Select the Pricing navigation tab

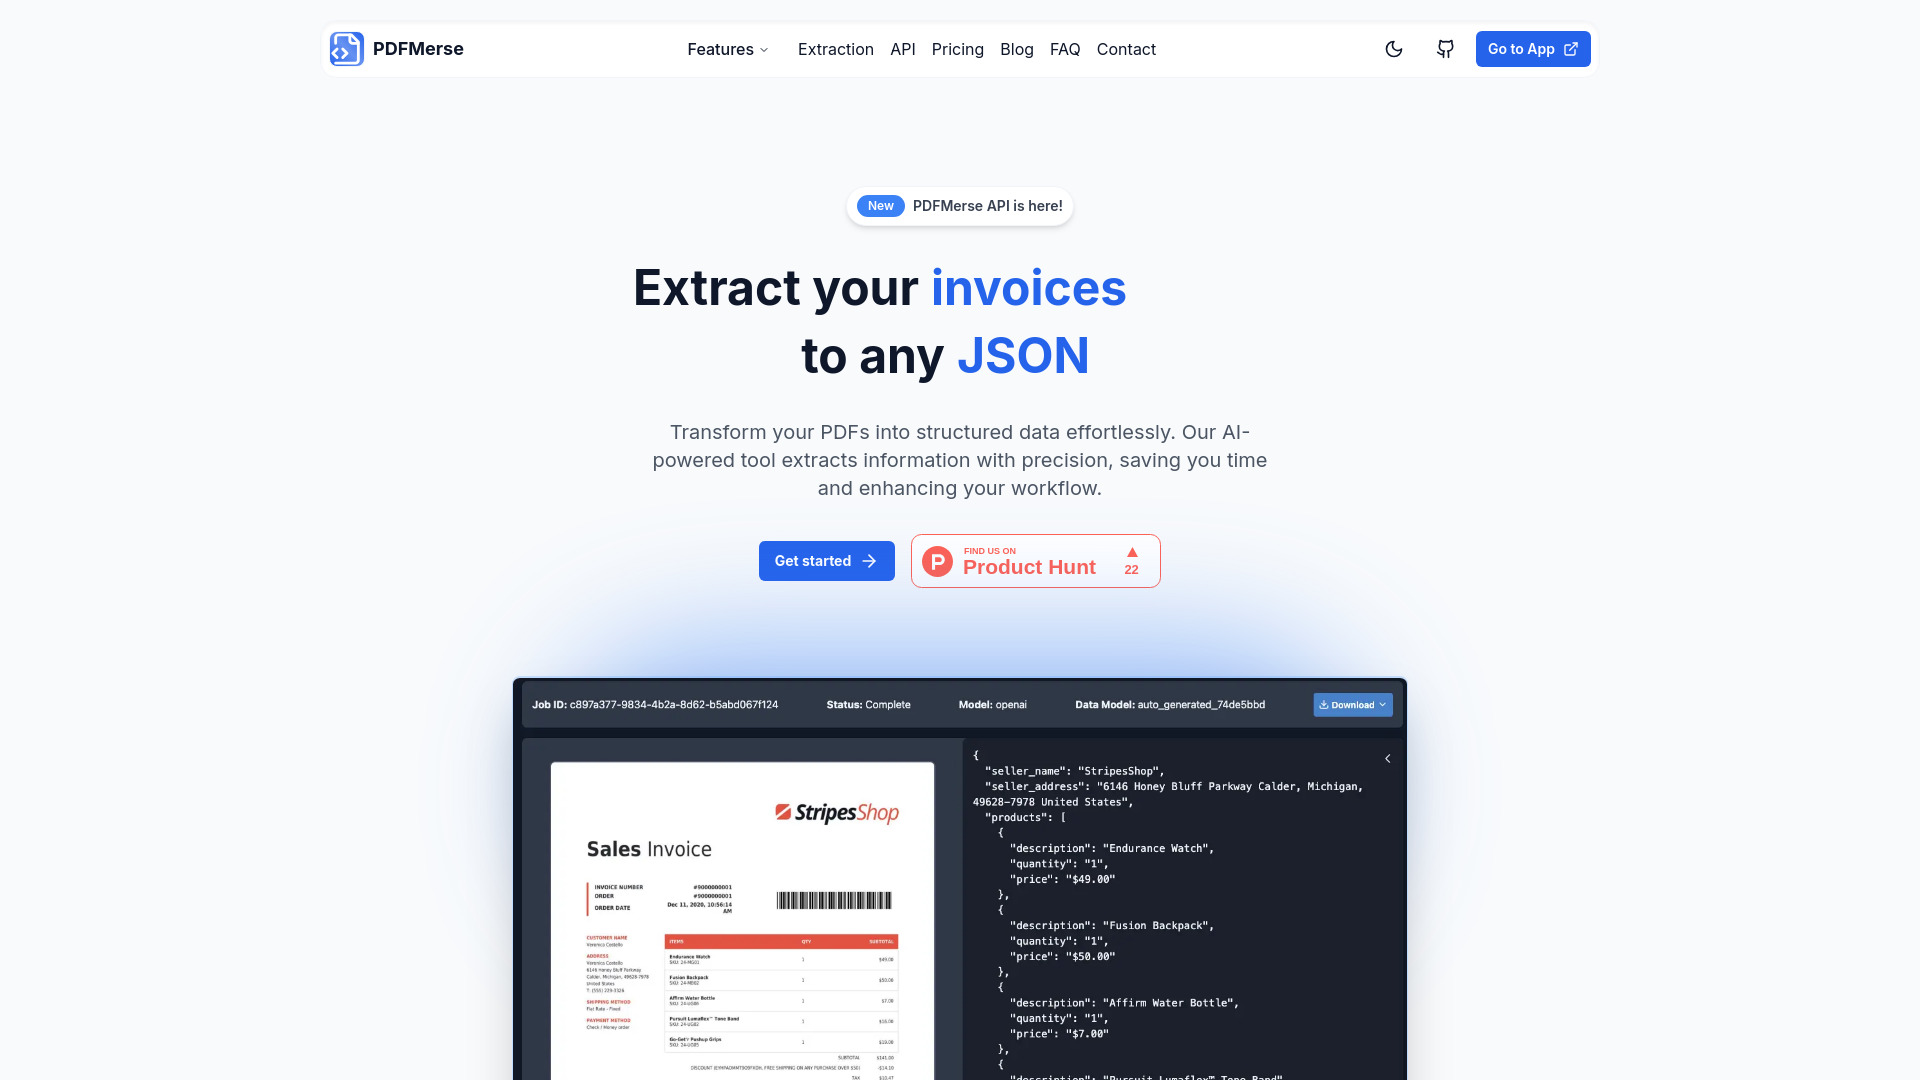(957, 49)
